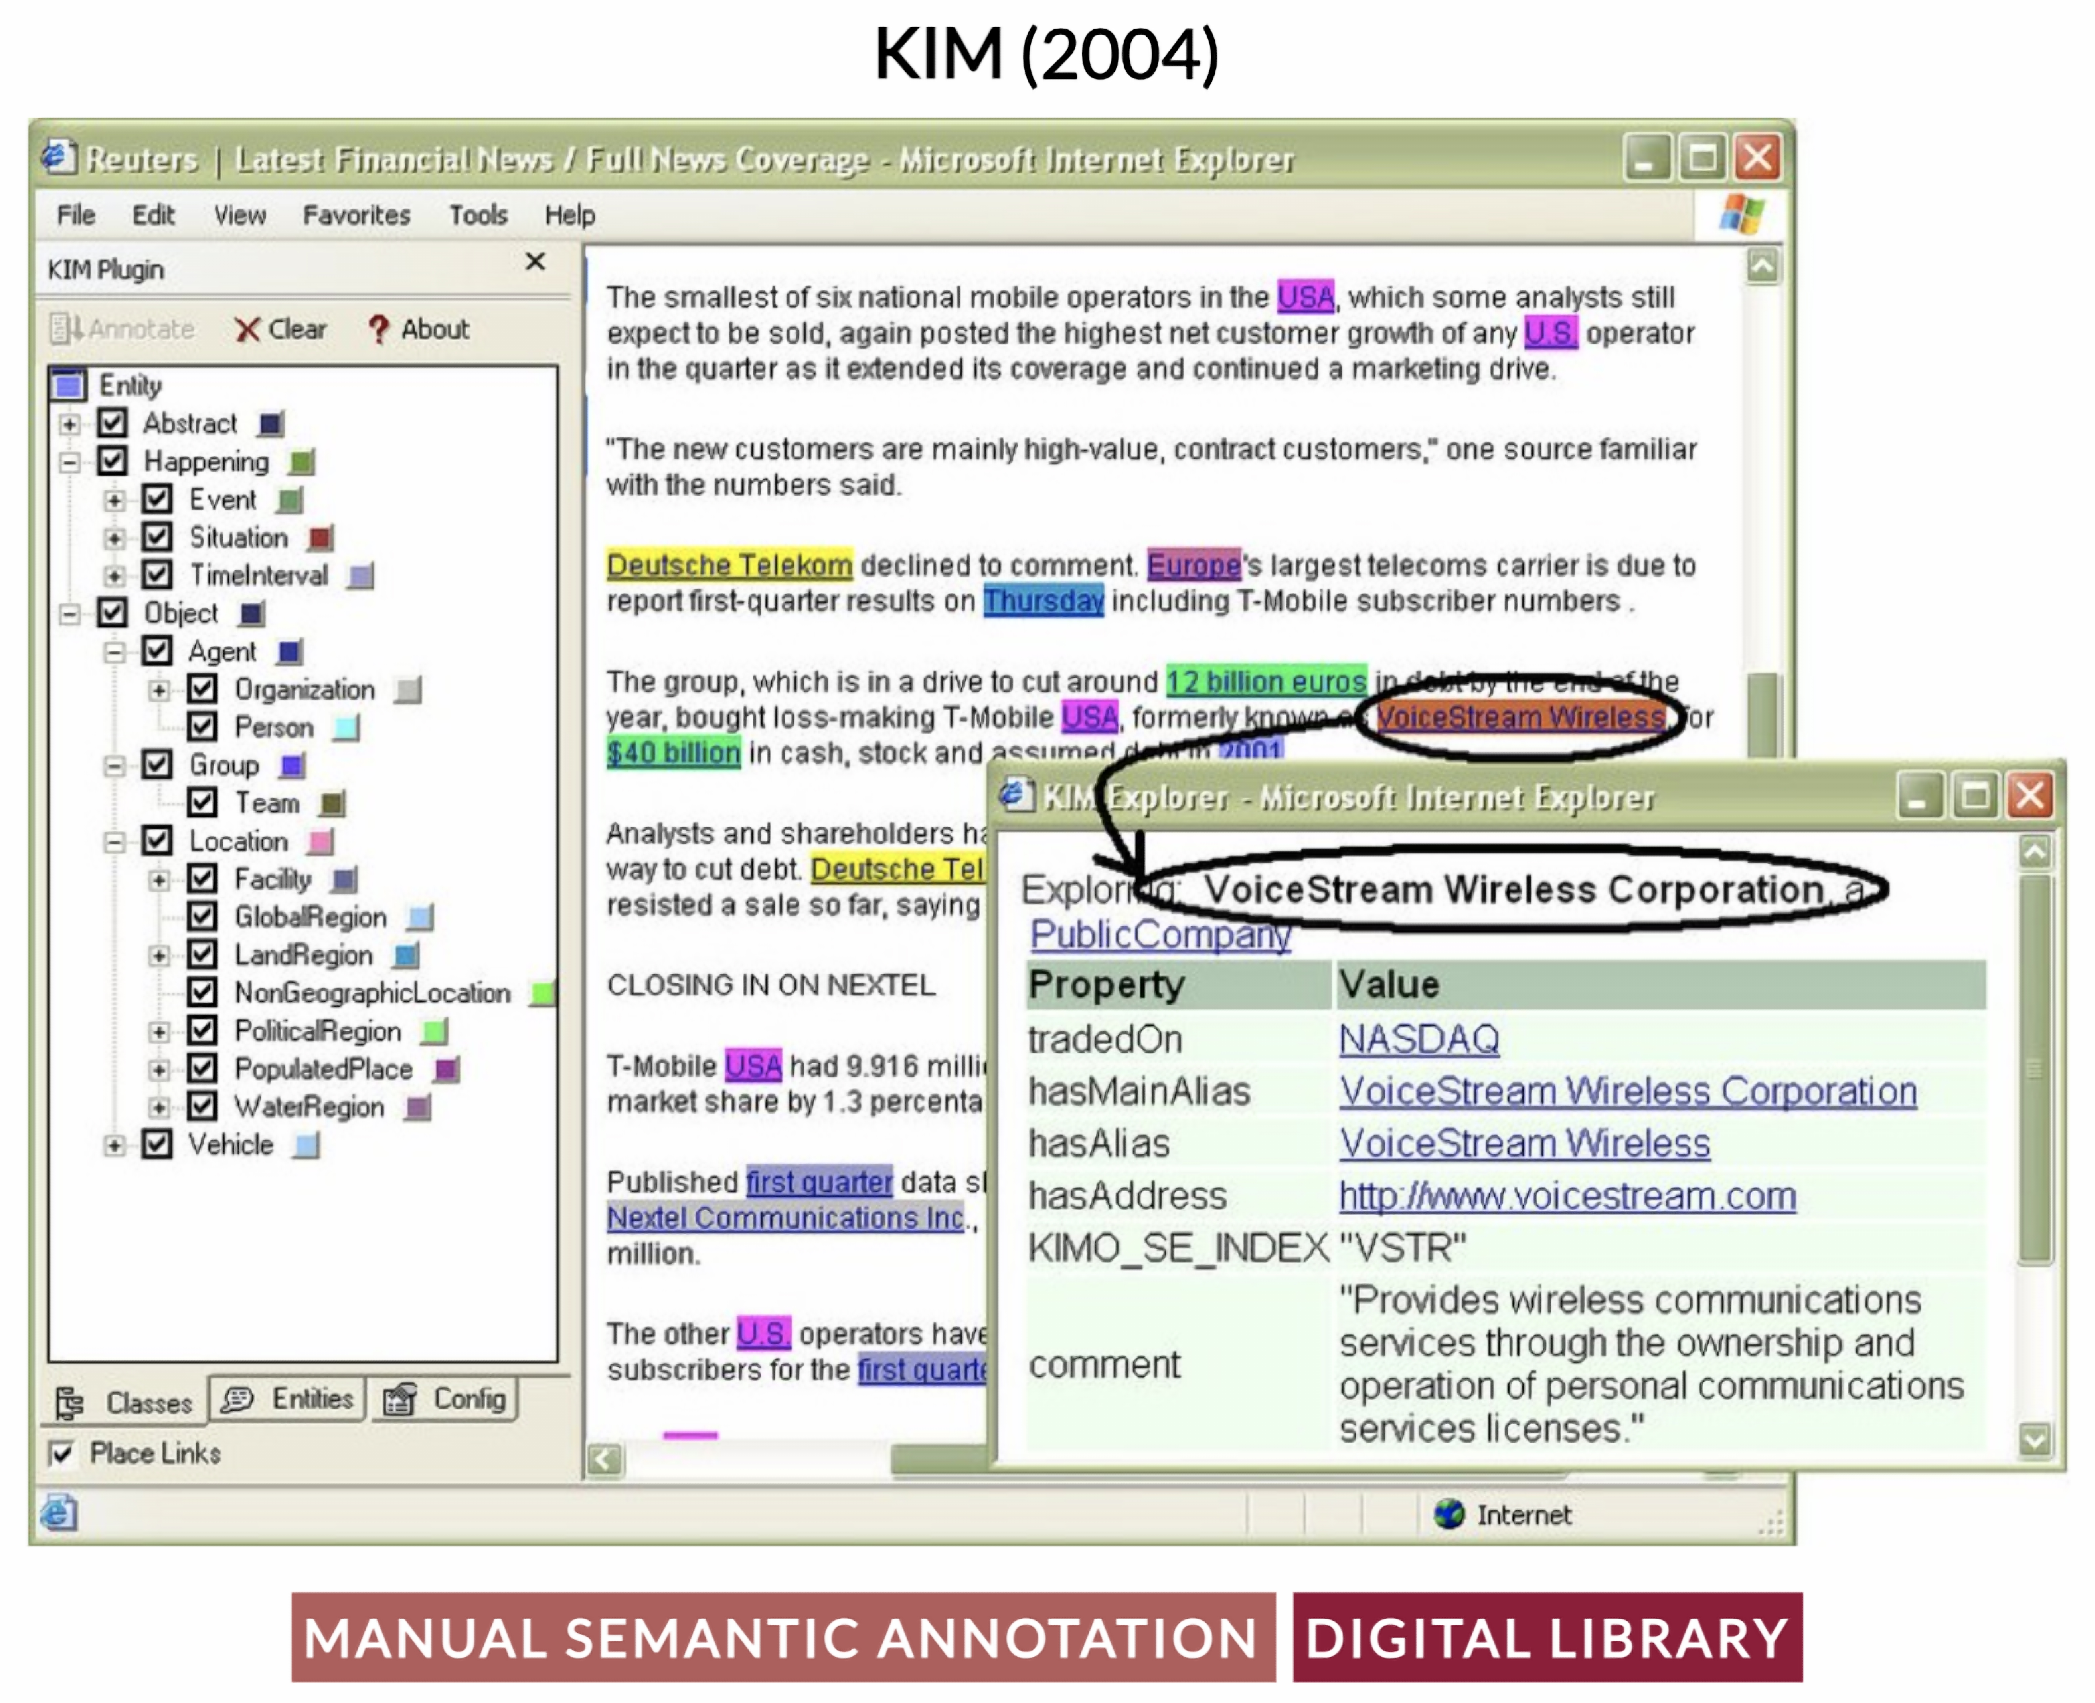This screenshot has width=2095, height=1703.
Task: Click the Internet Explorer icon in Reuters title bar
Action: (58, 156)
